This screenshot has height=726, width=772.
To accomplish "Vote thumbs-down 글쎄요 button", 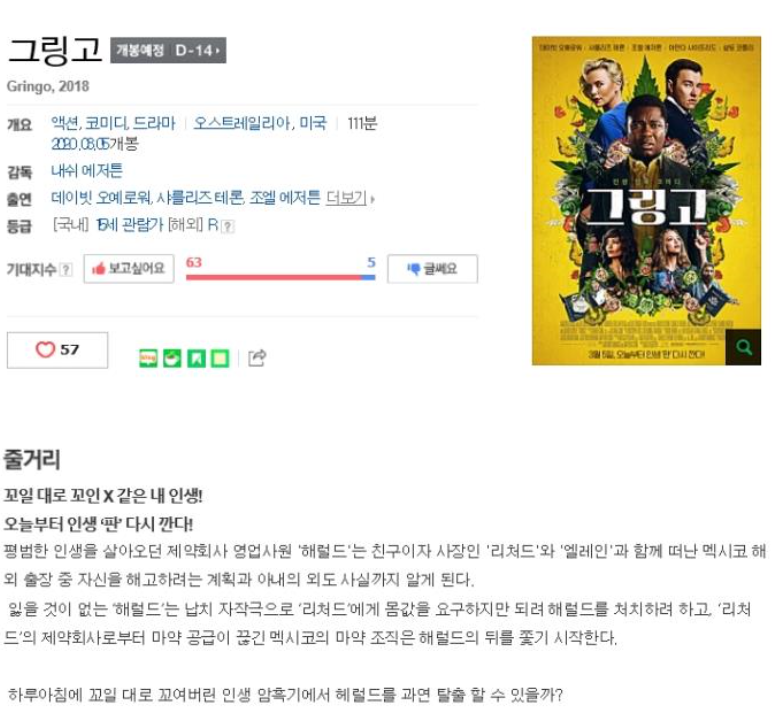I will (432, 269).
